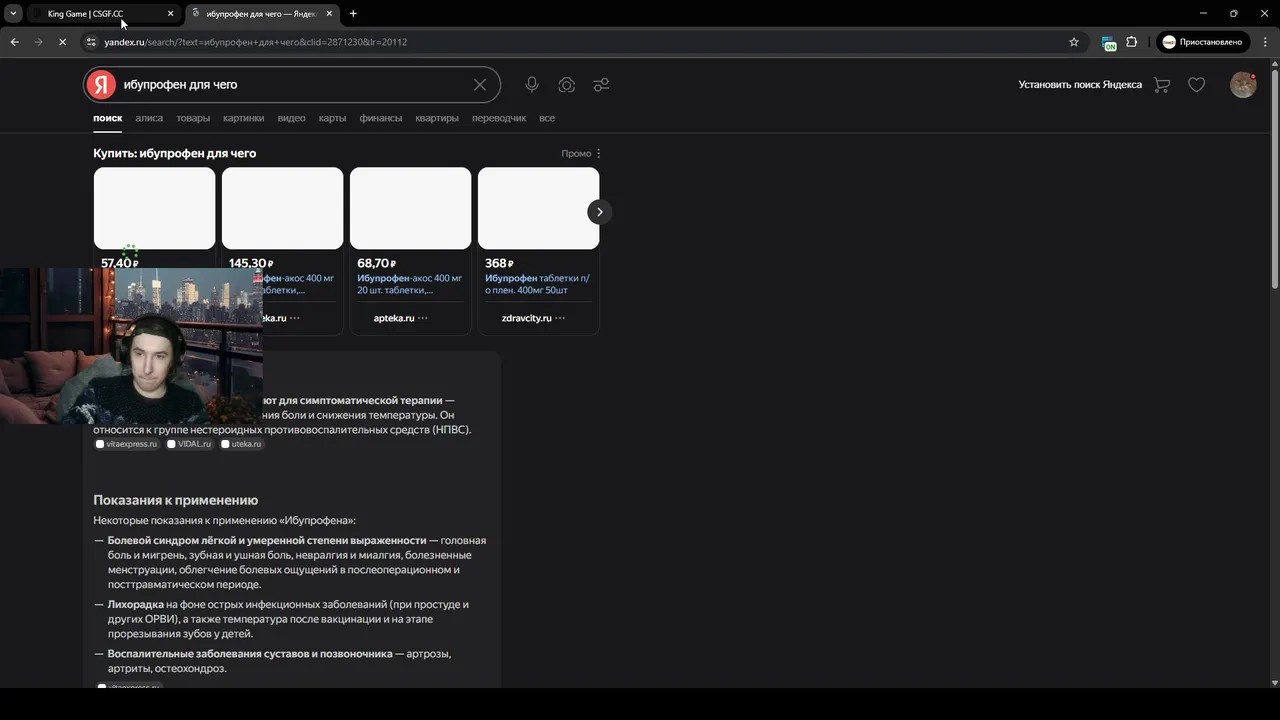Close the ибупрофен Yandex tab
Viewport: 1280px width, 720px height.
(329, 14)
